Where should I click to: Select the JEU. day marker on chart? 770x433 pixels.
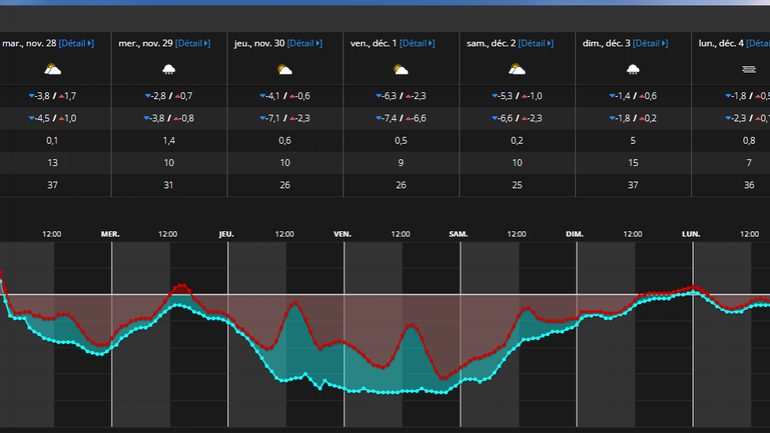(227, 234)
